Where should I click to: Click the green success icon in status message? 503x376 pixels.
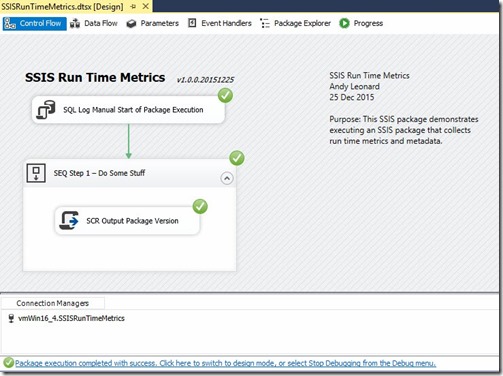[x=8, y=363]
